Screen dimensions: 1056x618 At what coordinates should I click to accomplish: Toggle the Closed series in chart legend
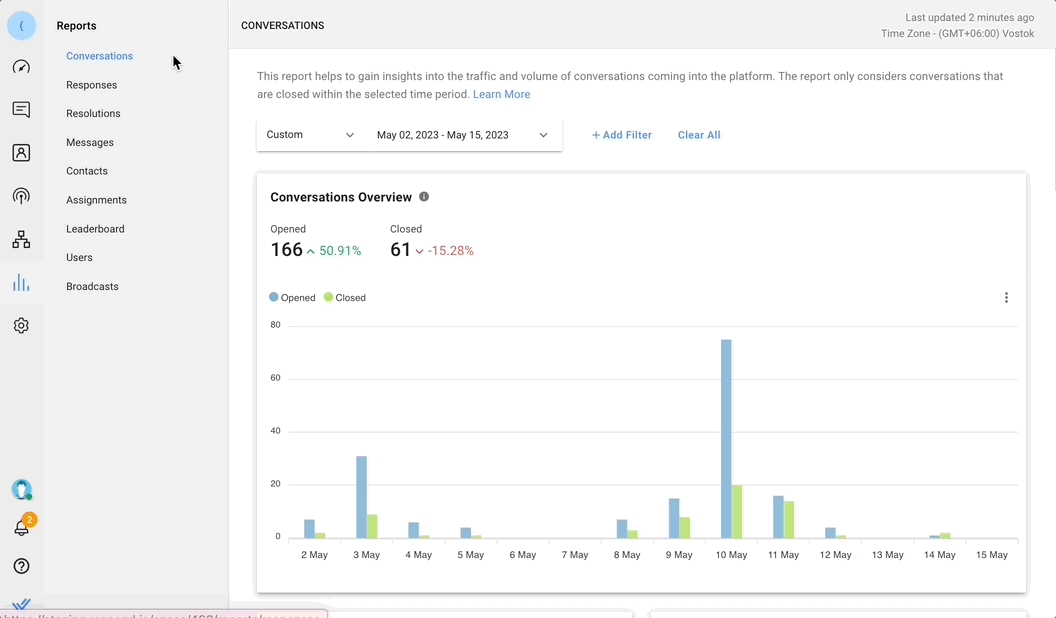pyautogui.click(x=345, y=298)
